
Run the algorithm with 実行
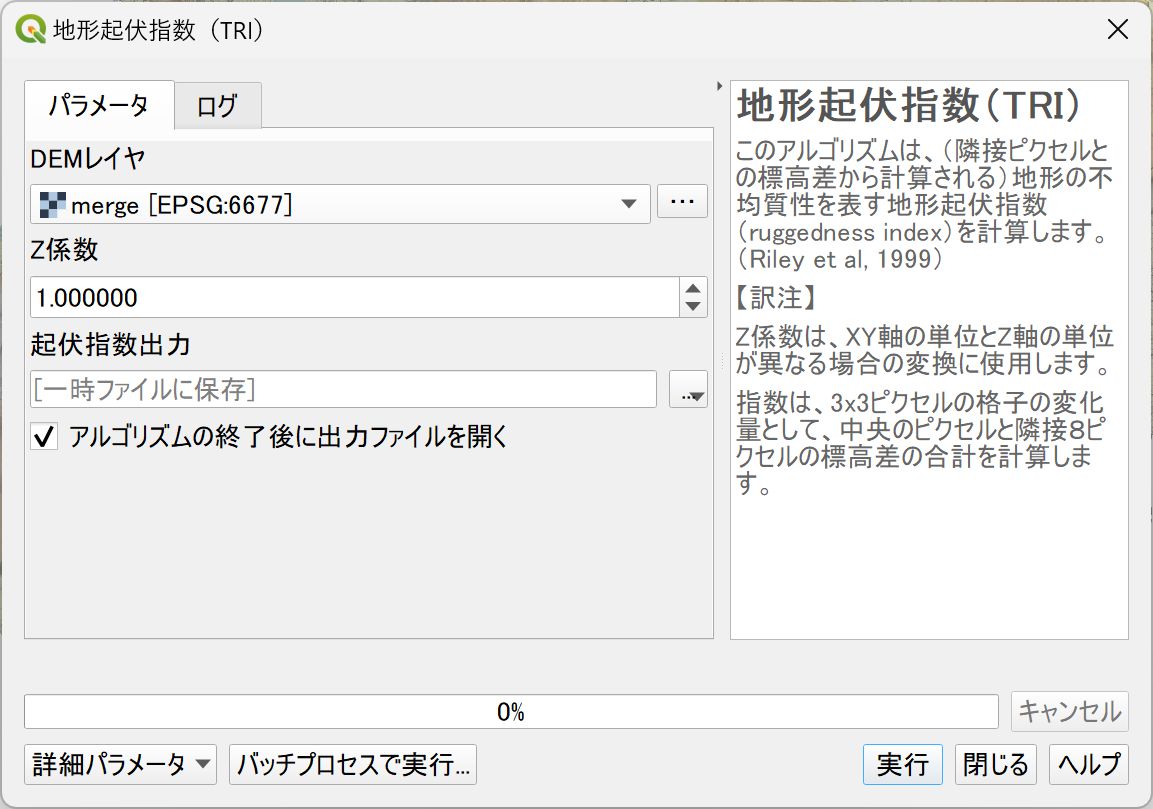click(x=902, y=764)
